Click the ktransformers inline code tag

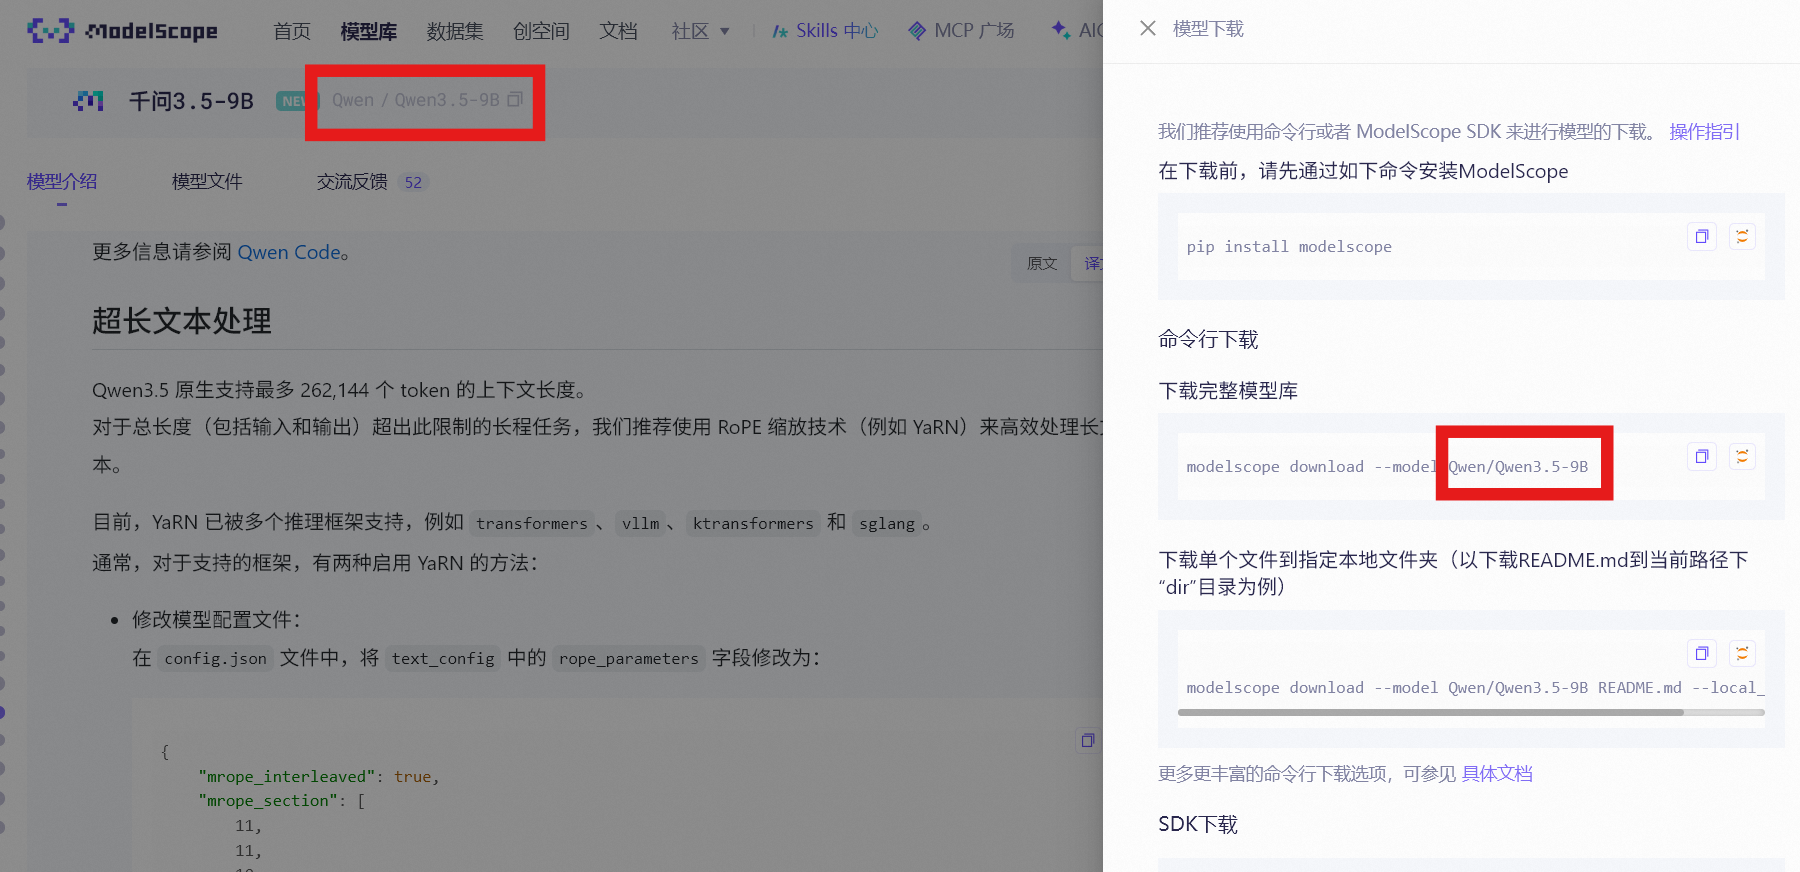tap(753, 523)
